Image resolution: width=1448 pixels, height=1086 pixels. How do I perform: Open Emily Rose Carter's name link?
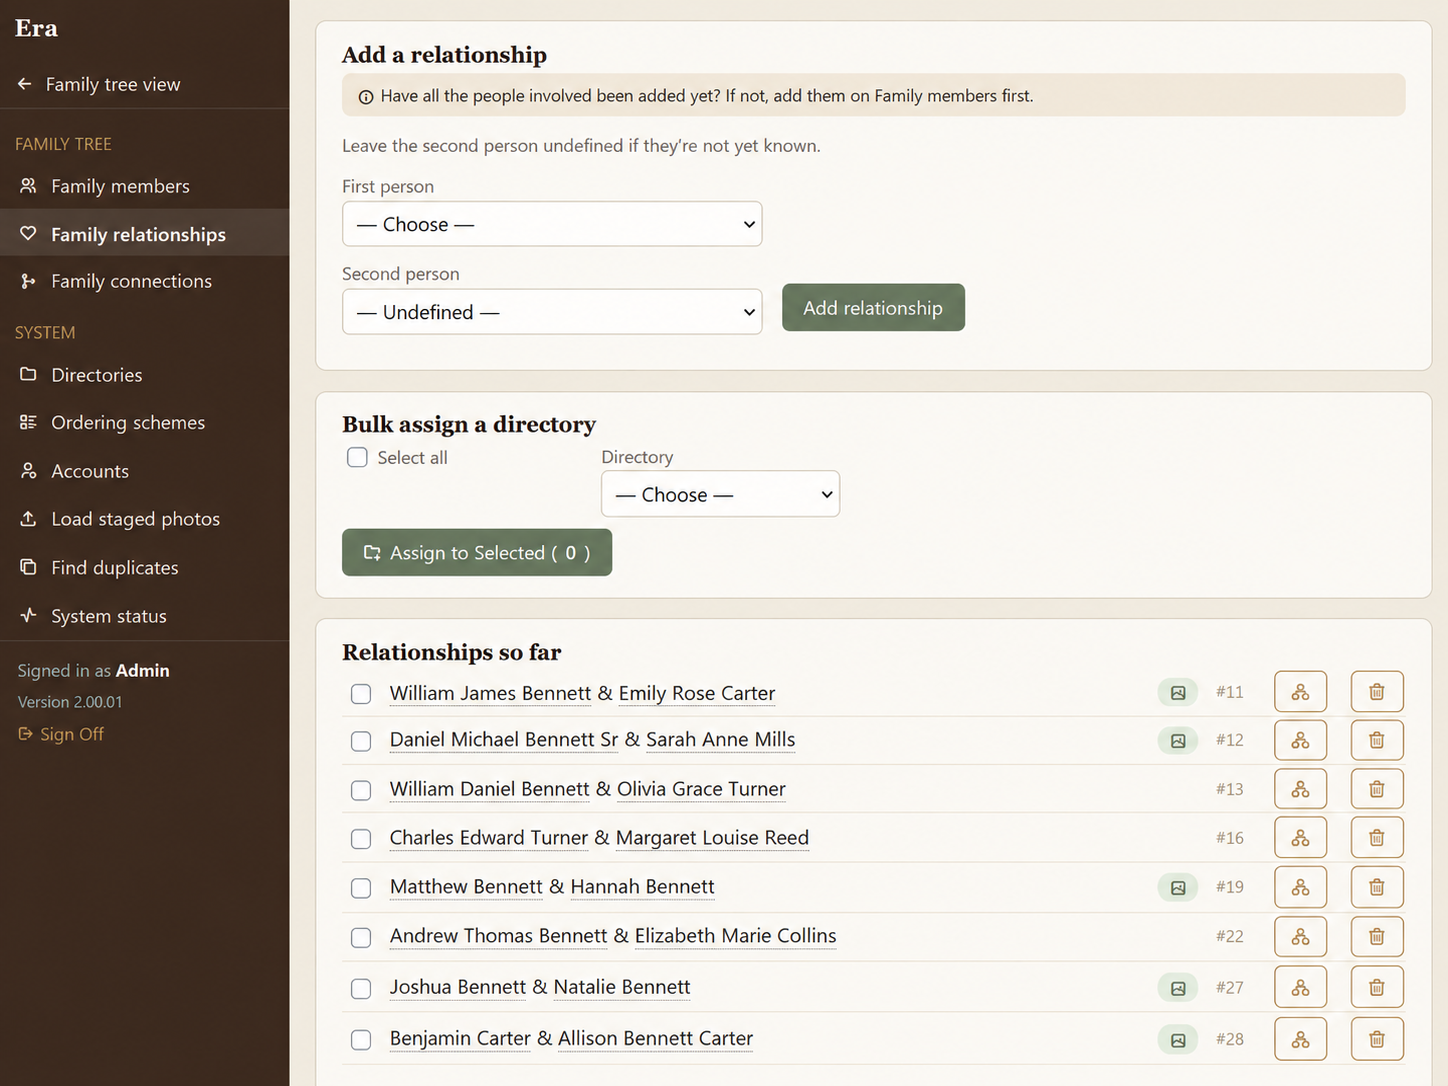[697, 693]
